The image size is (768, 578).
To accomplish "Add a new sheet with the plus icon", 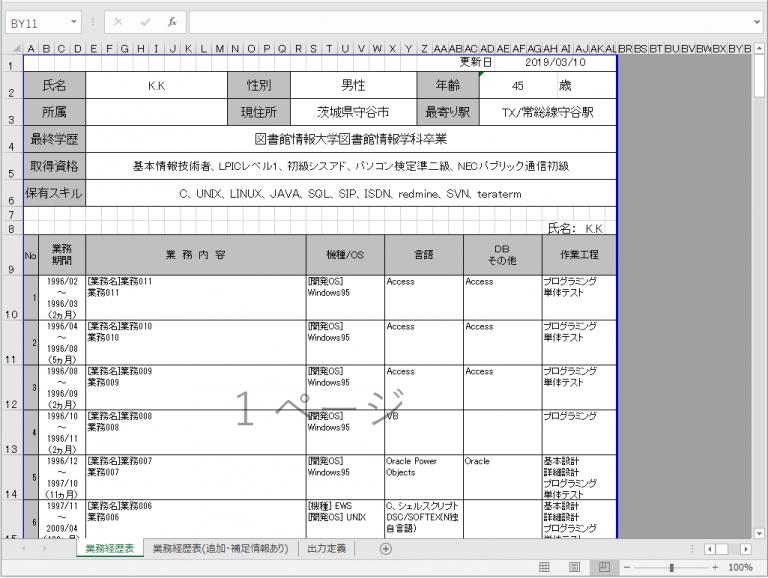I will pyautogui.click(x=386, y=549).
